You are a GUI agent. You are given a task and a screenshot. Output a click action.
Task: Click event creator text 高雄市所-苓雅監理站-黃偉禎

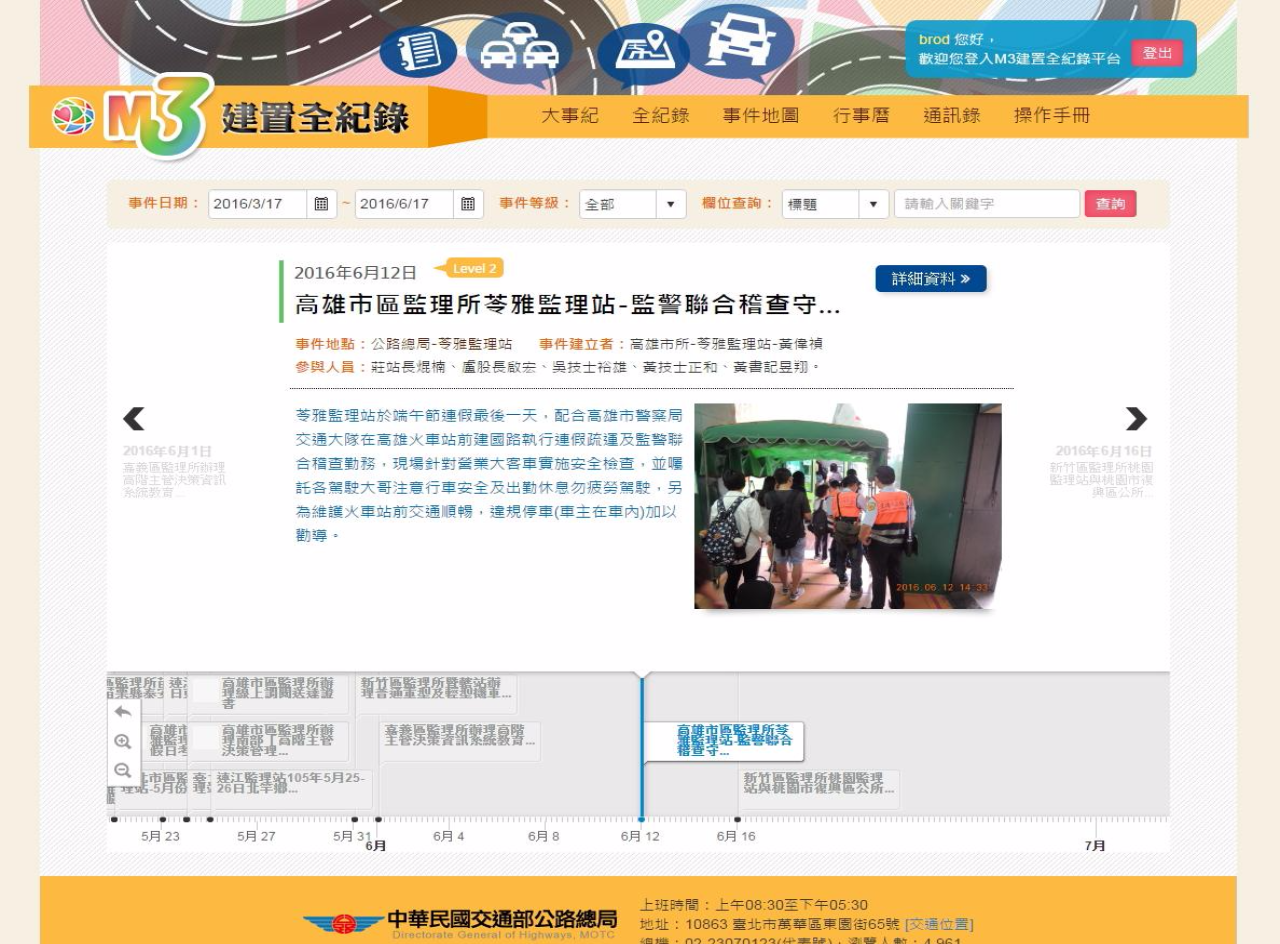726,343
